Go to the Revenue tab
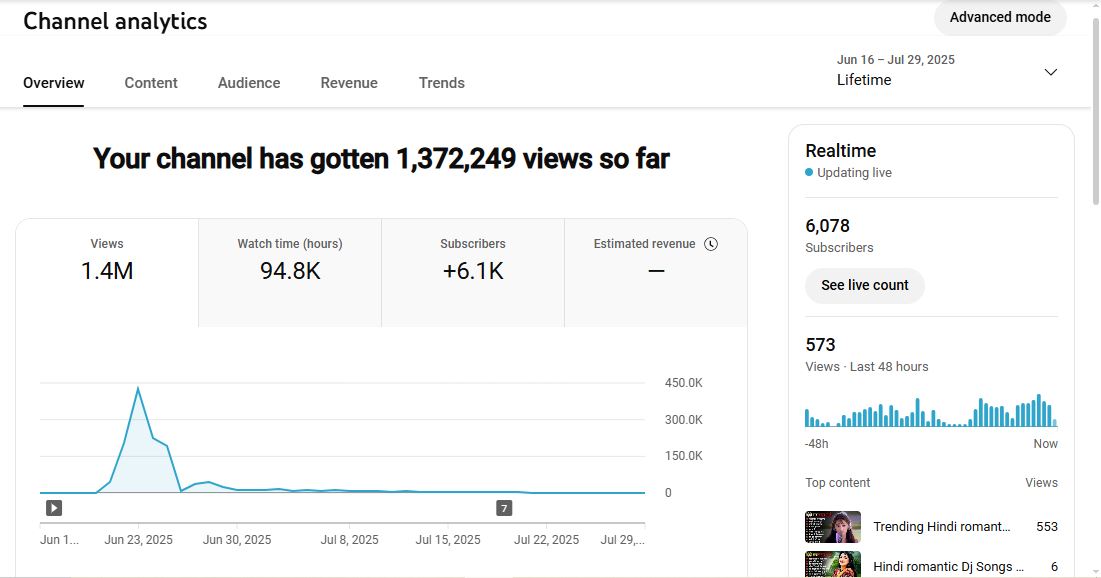 349,83
